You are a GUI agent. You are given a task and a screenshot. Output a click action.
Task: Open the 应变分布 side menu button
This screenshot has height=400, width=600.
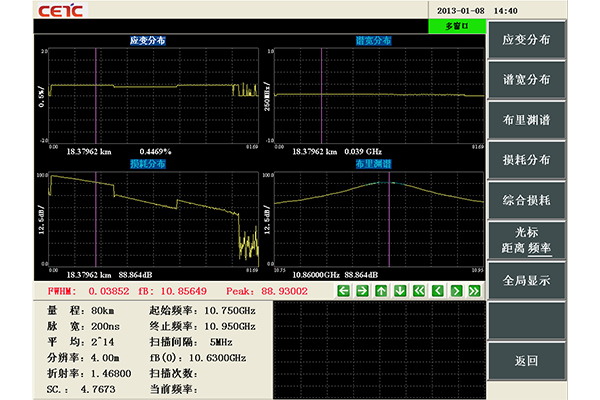pyautogui.click(x=540, y=41)
